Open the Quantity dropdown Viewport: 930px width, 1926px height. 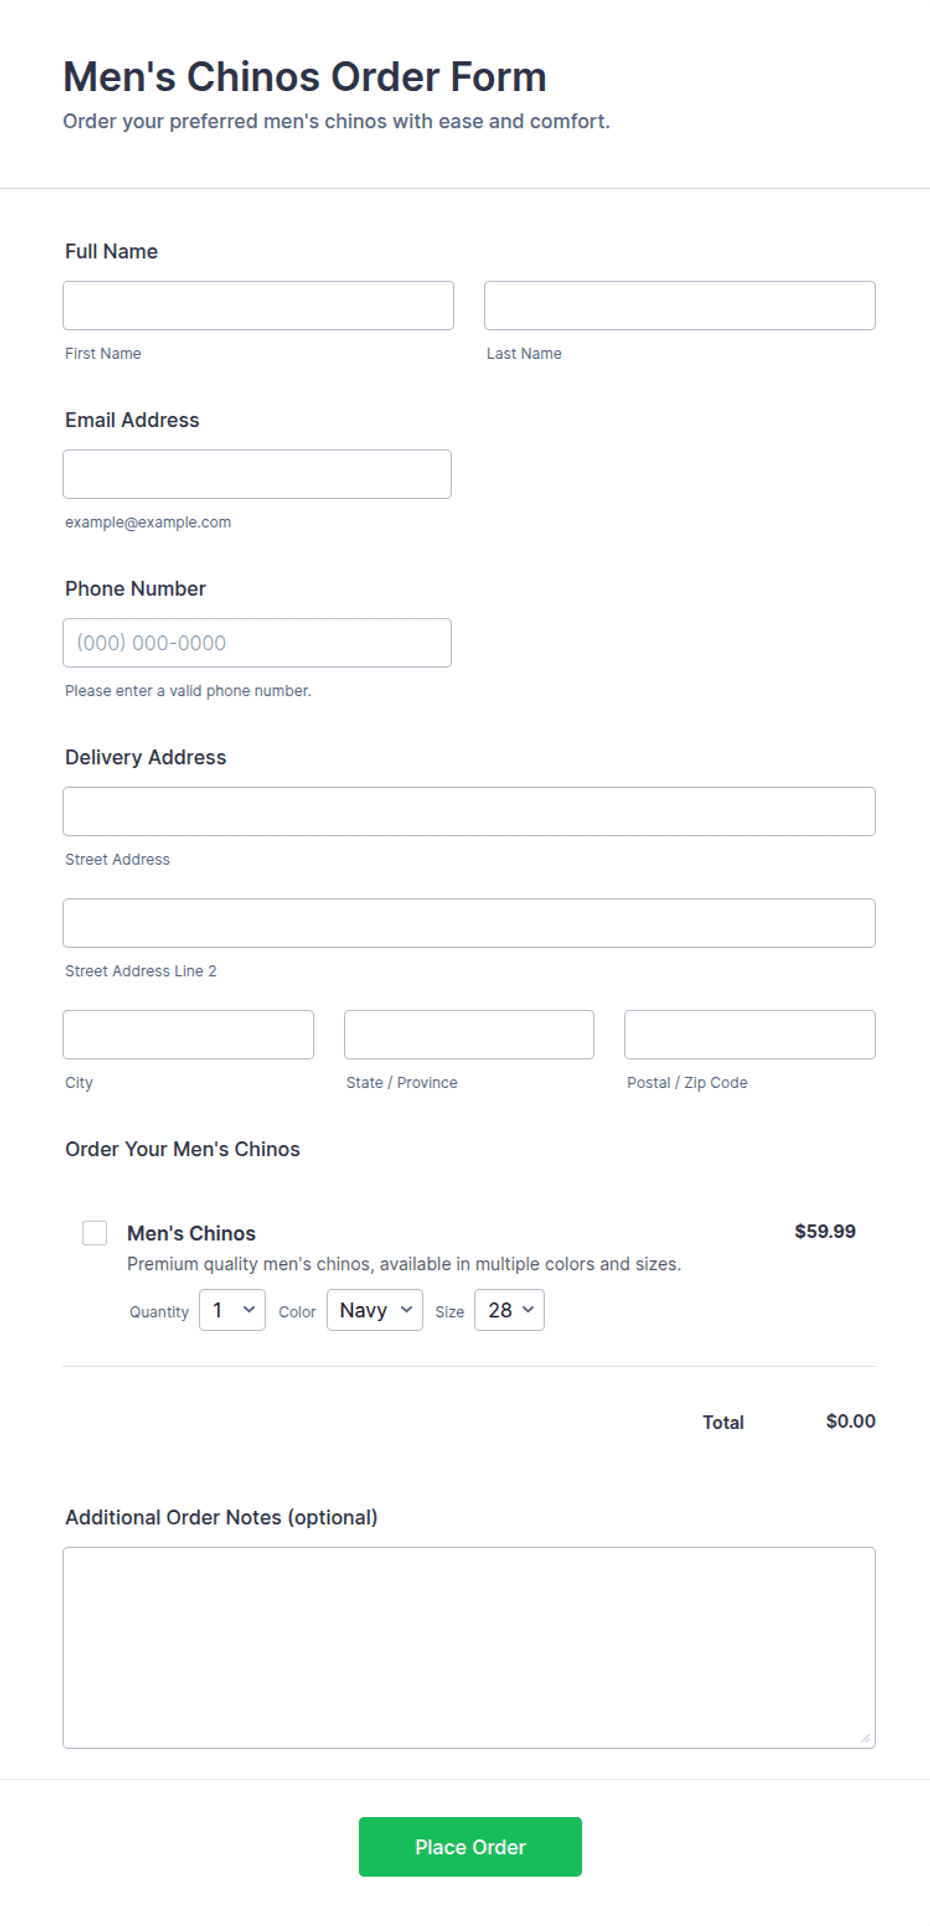pyautogui.click(x=232, y=1310)
